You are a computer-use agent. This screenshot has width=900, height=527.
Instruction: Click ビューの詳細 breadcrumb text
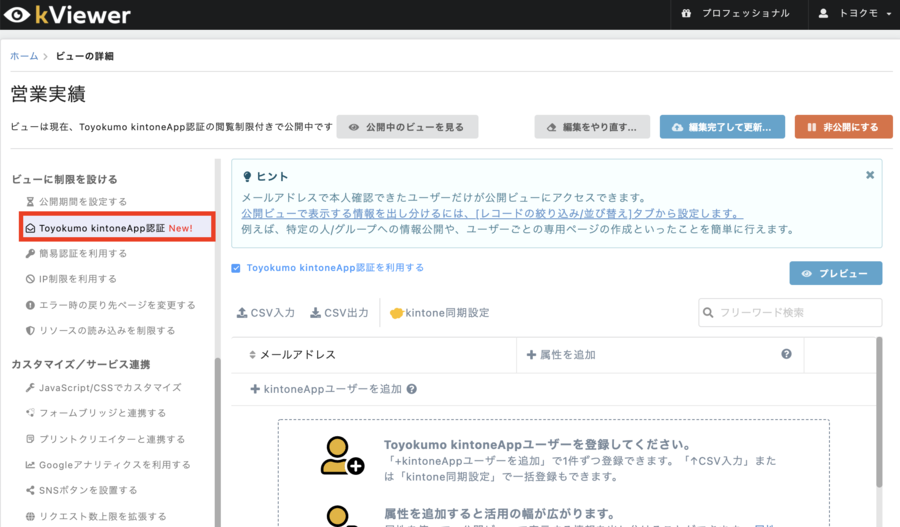(84, 56)
